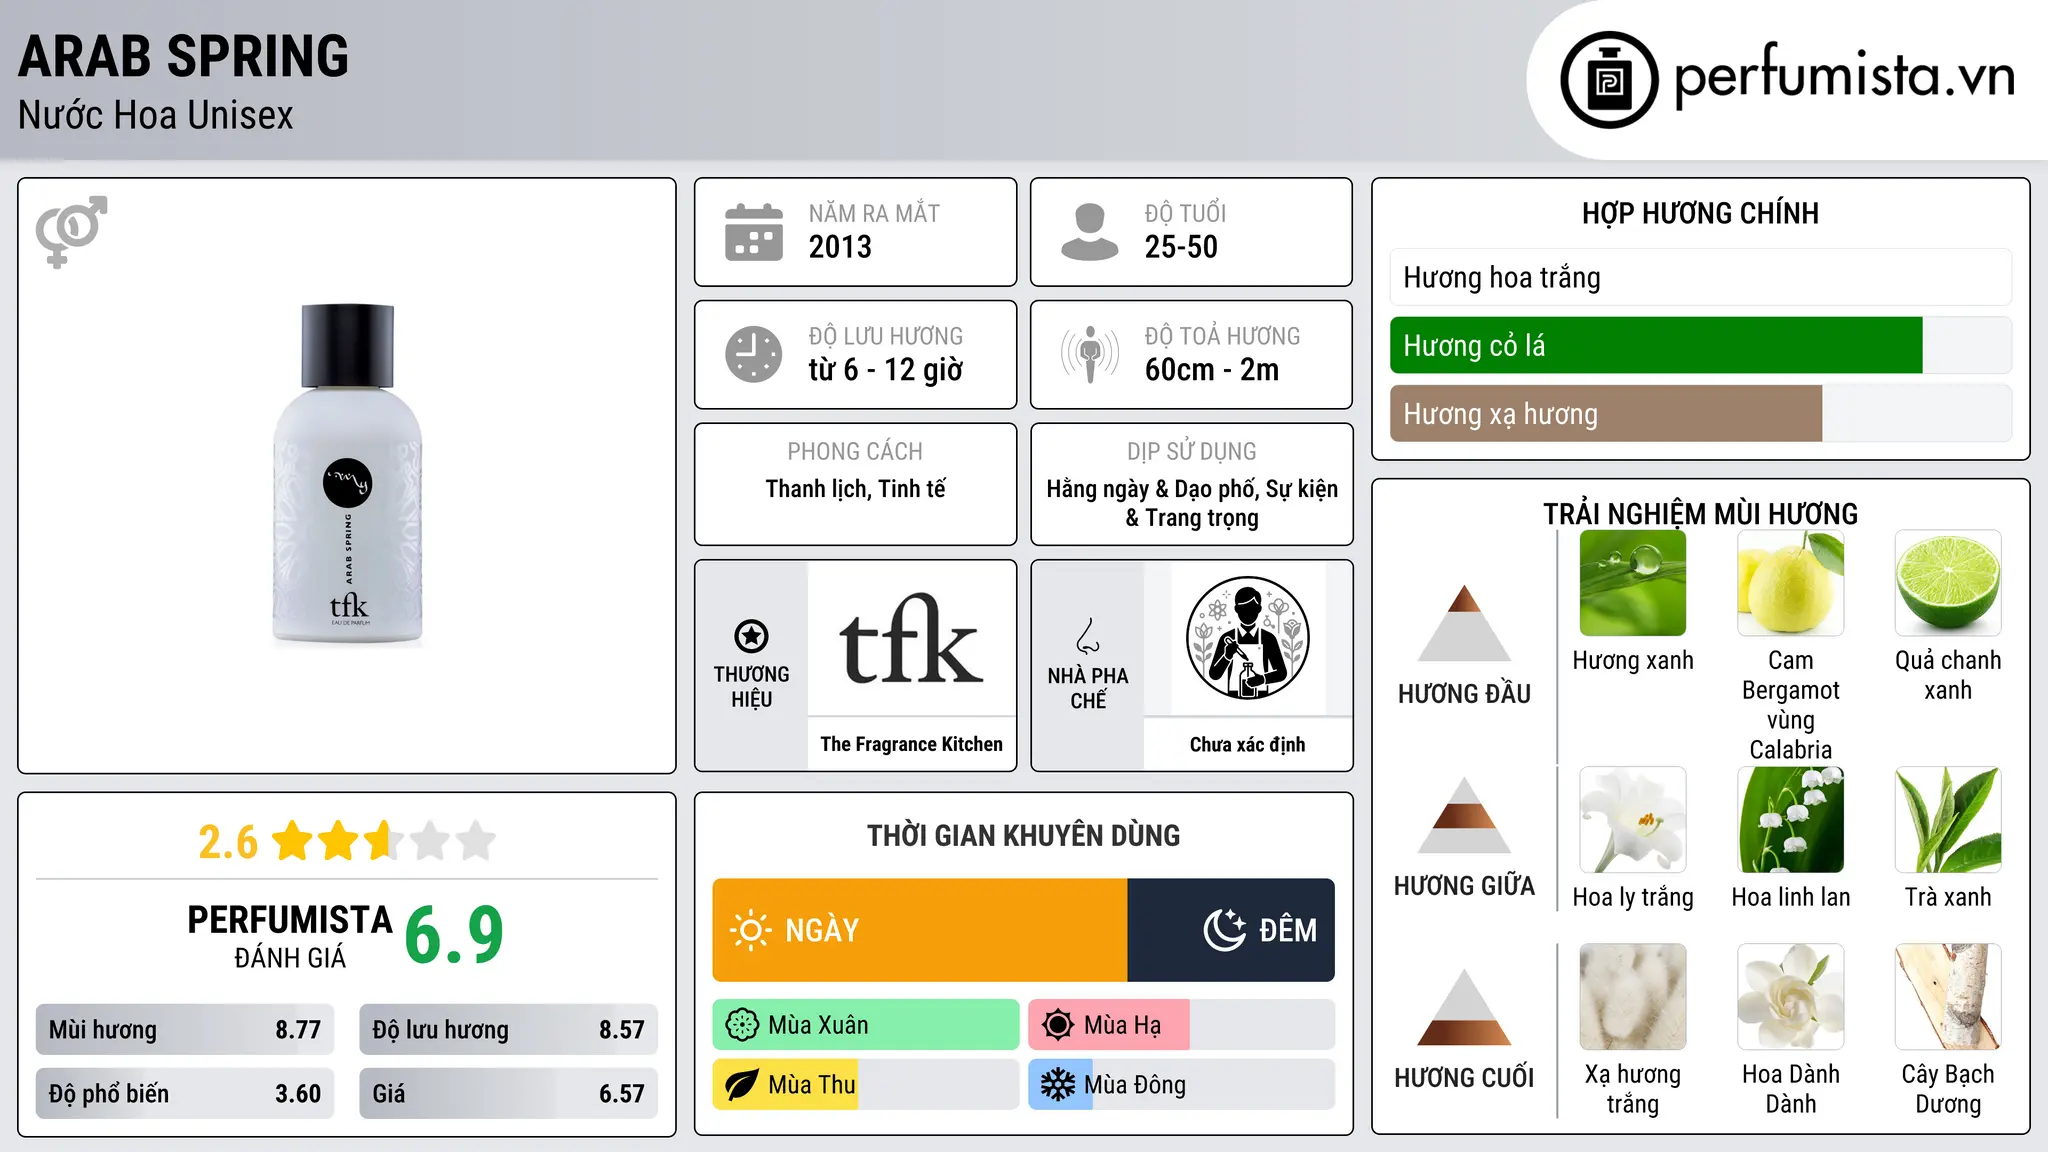
Task: Click the tfk brand logo image
Action: pyautogui.click(x=911, y=638)
